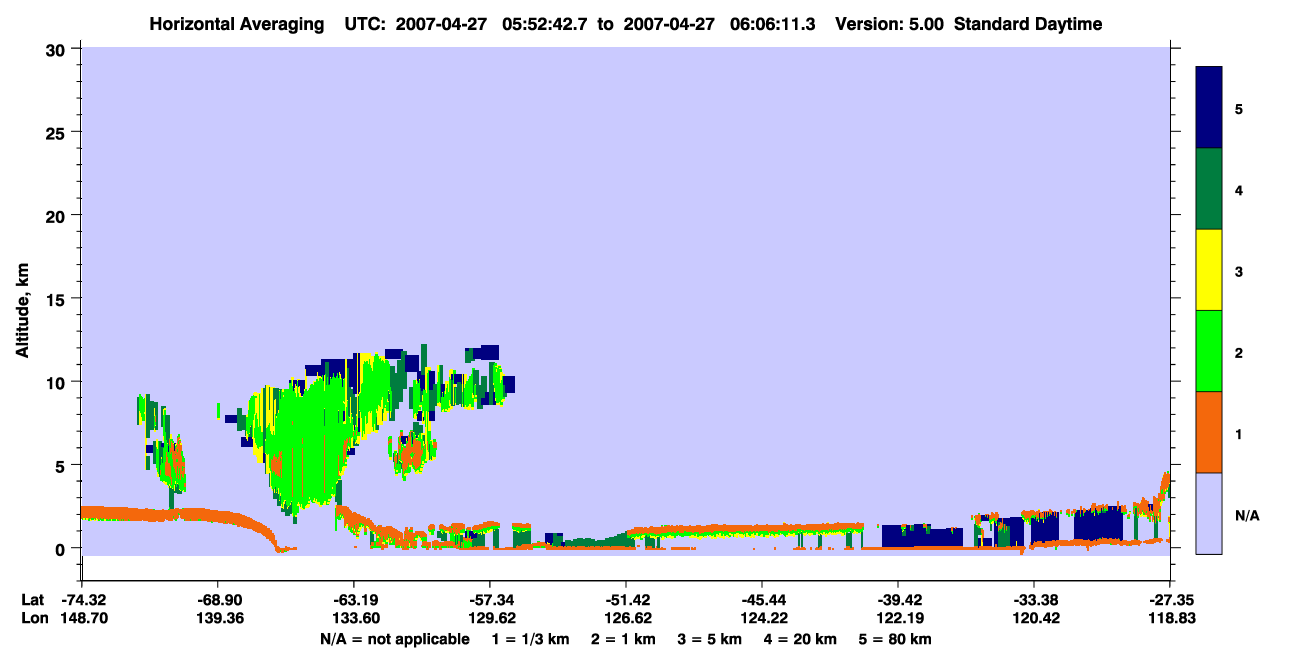Click the longitude value 126.62

pyautogui.click(x=626, y=618)
